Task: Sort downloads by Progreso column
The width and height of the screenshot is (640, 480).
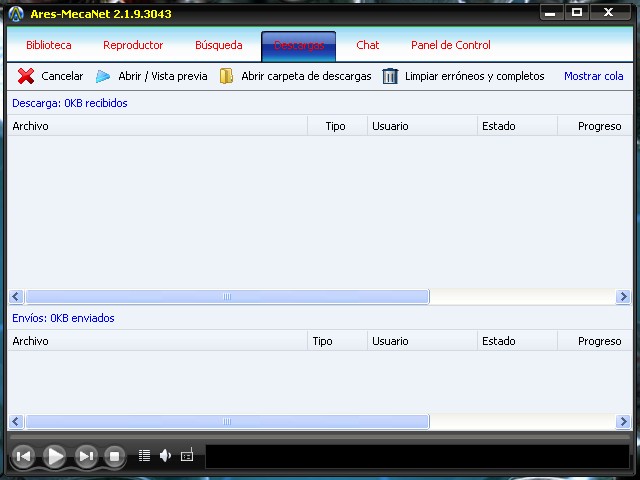Action: coord(595,126)
